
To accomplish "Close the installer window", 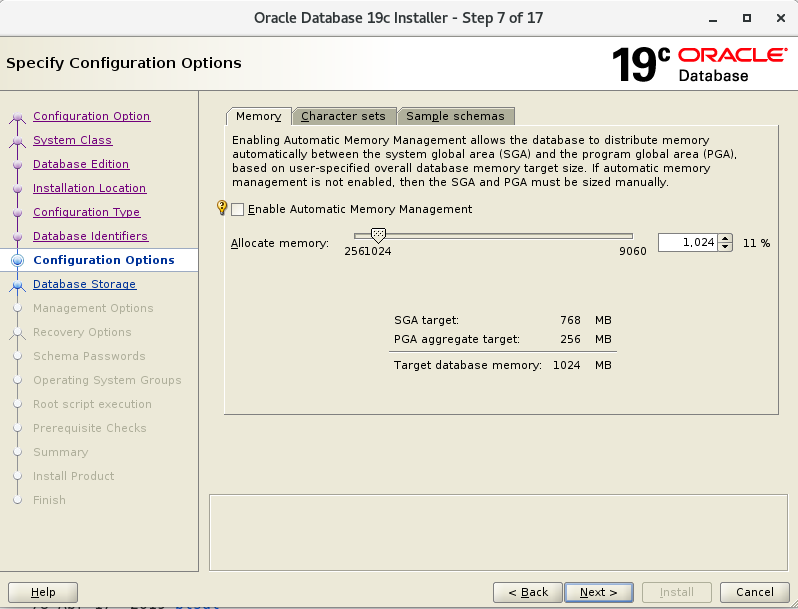I will coord(781,18).
